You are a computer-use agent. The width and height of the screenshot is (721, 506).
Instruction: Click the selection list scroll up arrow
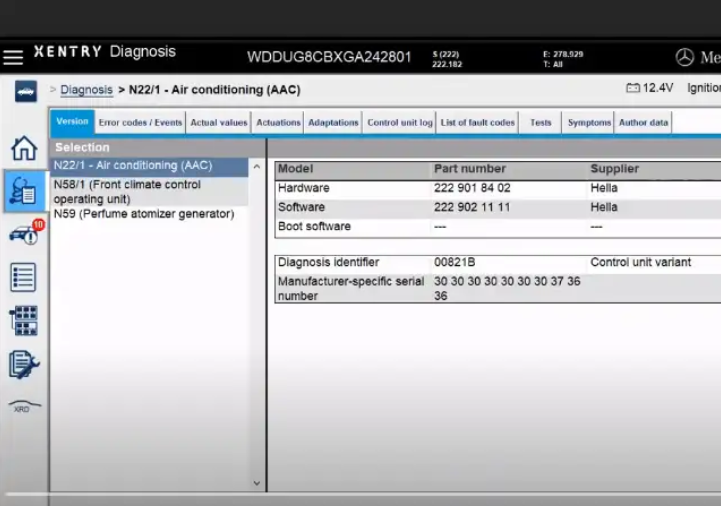click(x=257, y=167)
